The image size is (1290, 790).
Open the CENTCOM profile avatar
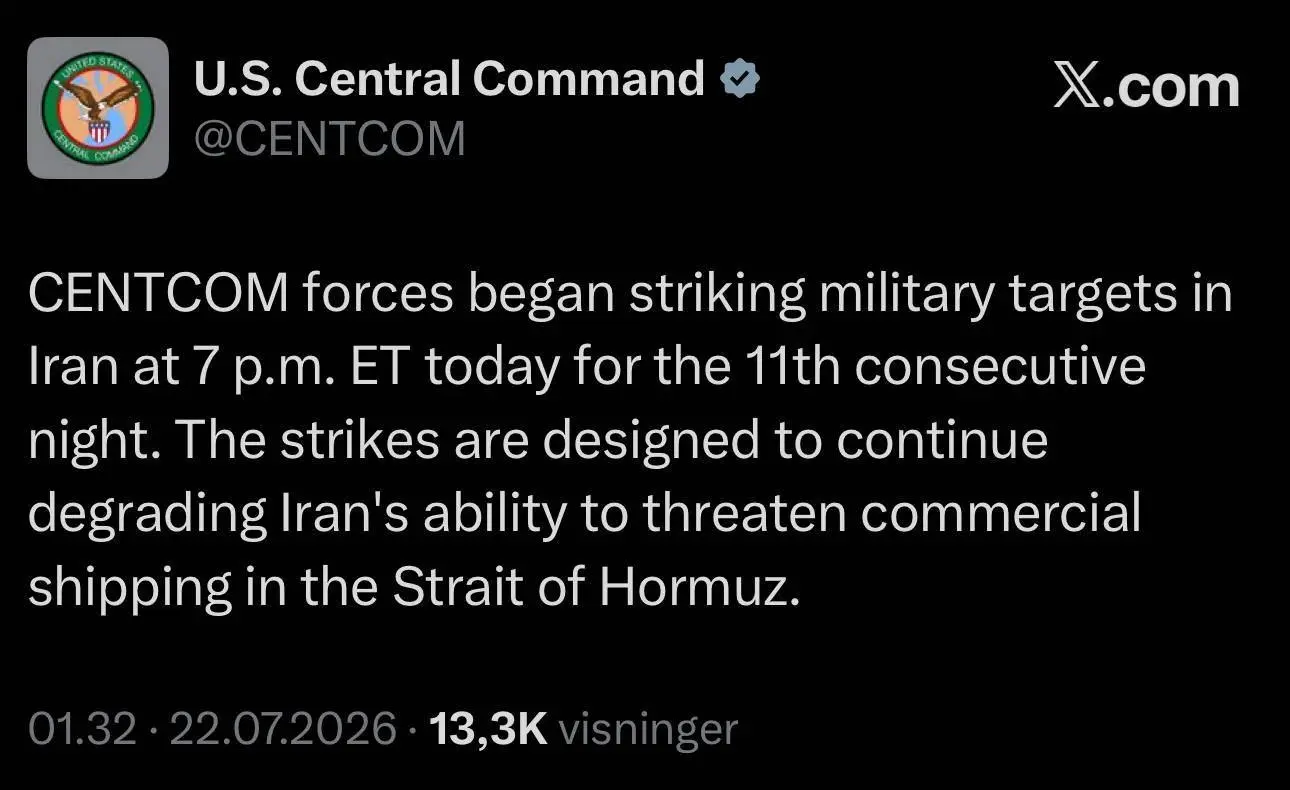click(x=98, y=108)
